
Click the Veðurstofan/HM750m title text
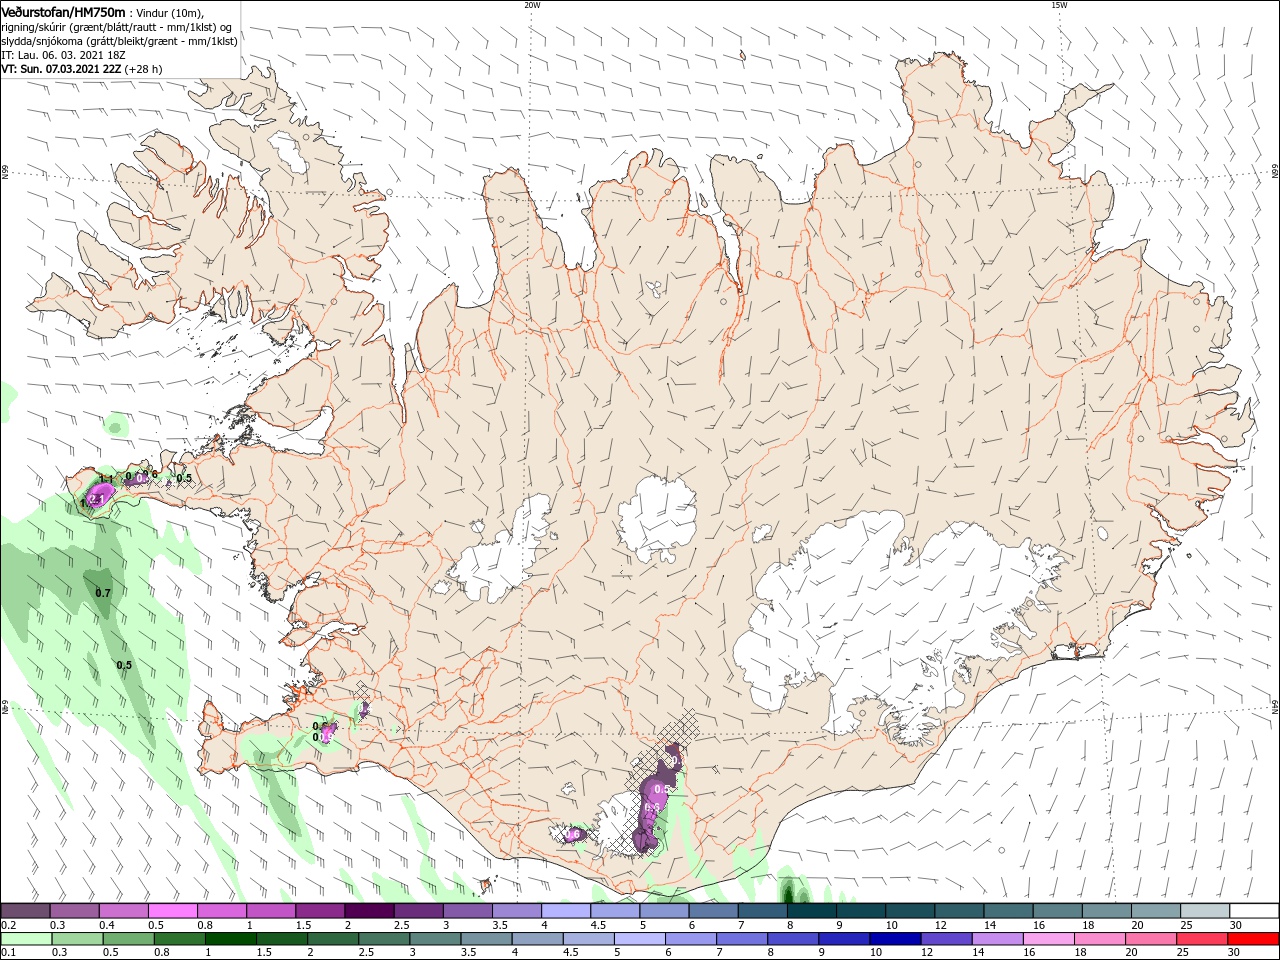[63, 11]
